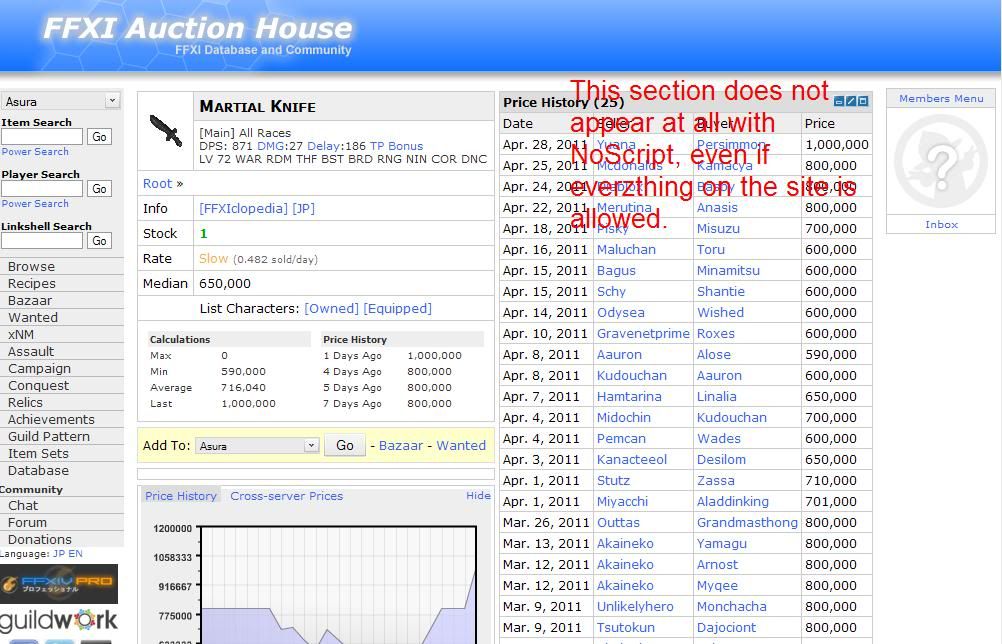The width and height of the screenshot is (1002, 644).
Task: Open buyer Aladdinking's profile
Action: pyautogui.click(x=732, y=502)
